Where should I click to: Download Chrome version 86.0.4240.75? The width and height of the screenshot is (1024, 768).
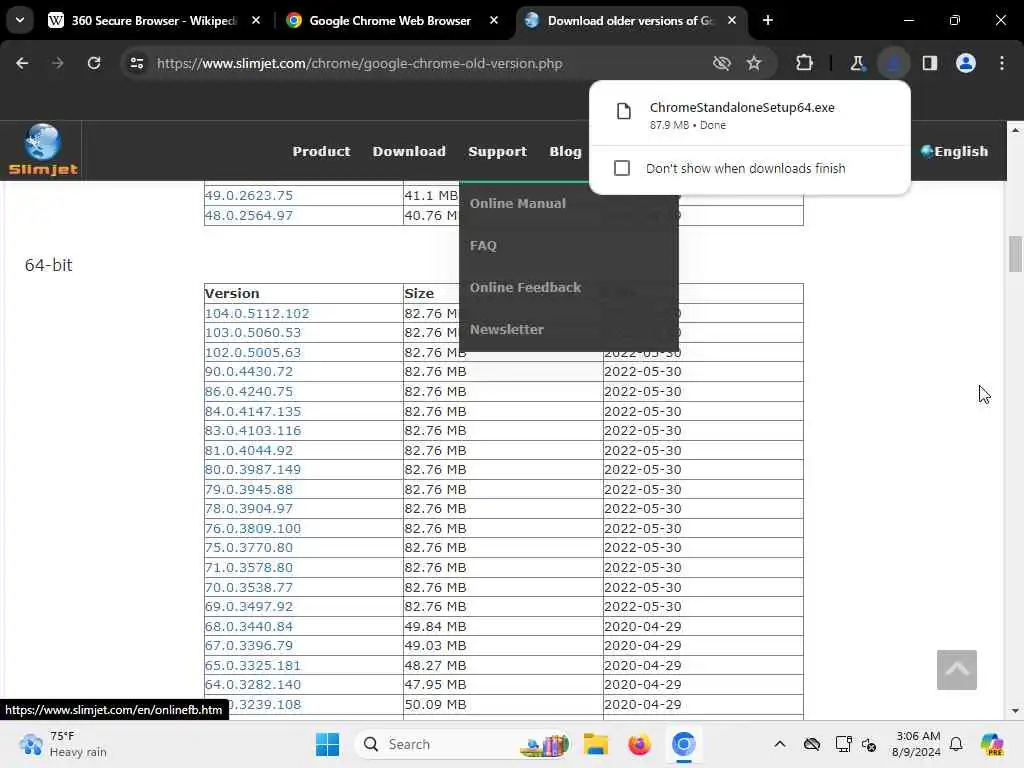(x=249, y=391)
